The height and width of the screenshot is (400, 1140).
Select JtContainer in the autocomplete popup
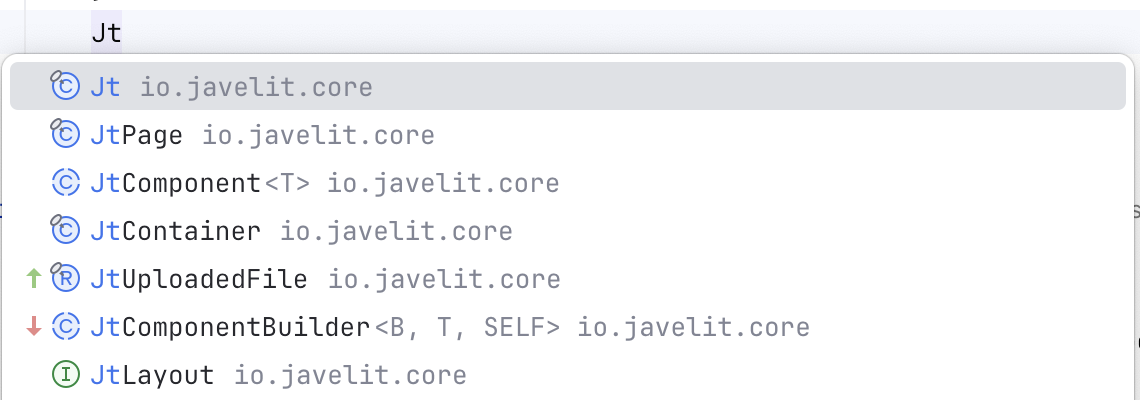tap(175, 231)
